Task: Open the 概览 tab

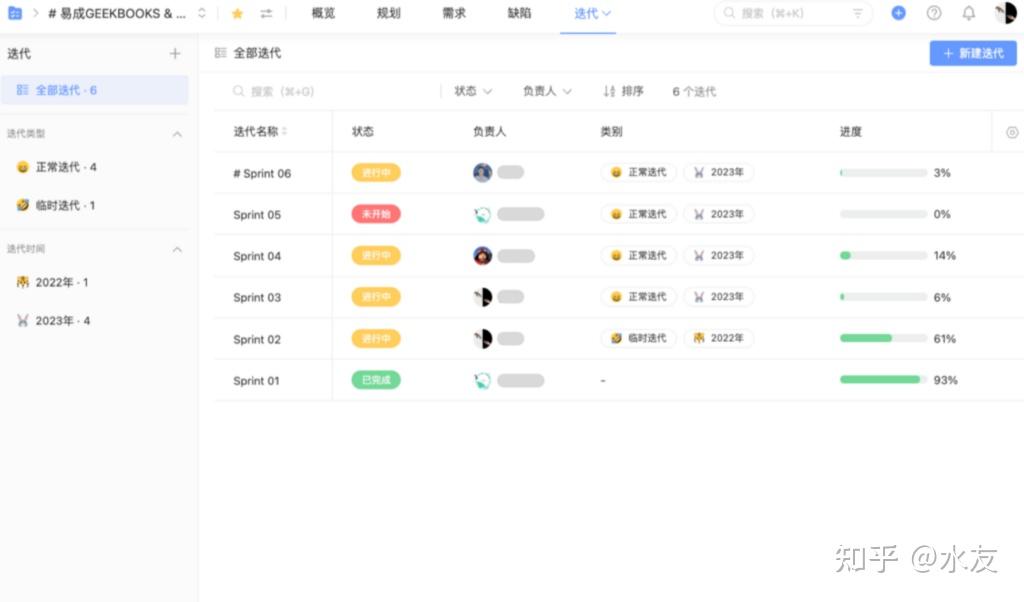Action: 322,13
